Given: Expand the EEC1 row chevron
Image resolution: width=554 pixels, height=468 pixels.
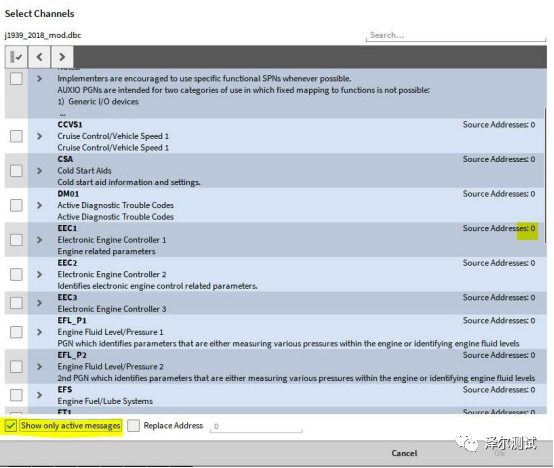Looking at the screenshot, I should click(x=39, y=240).
